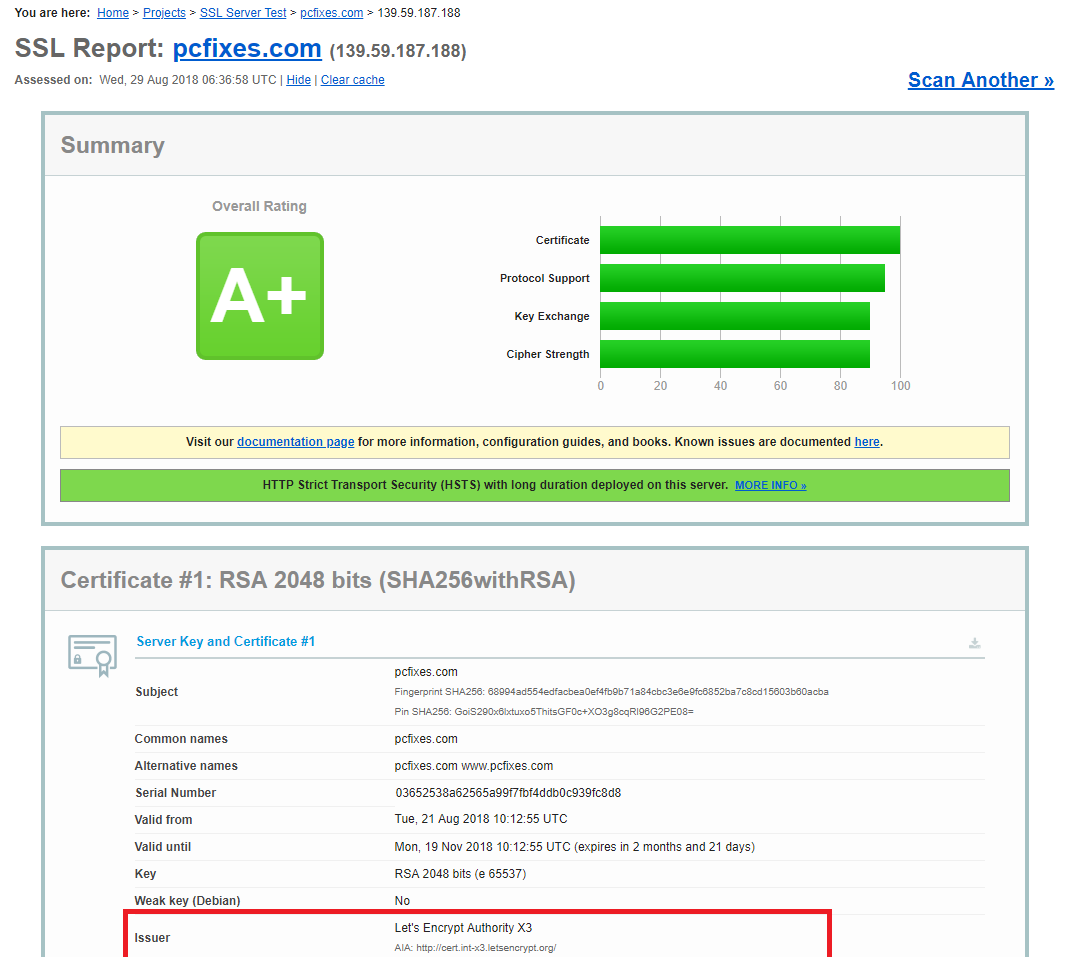Click the Certificate score bar
Screen dimensions: 1067x957
(x=750, y=240)
